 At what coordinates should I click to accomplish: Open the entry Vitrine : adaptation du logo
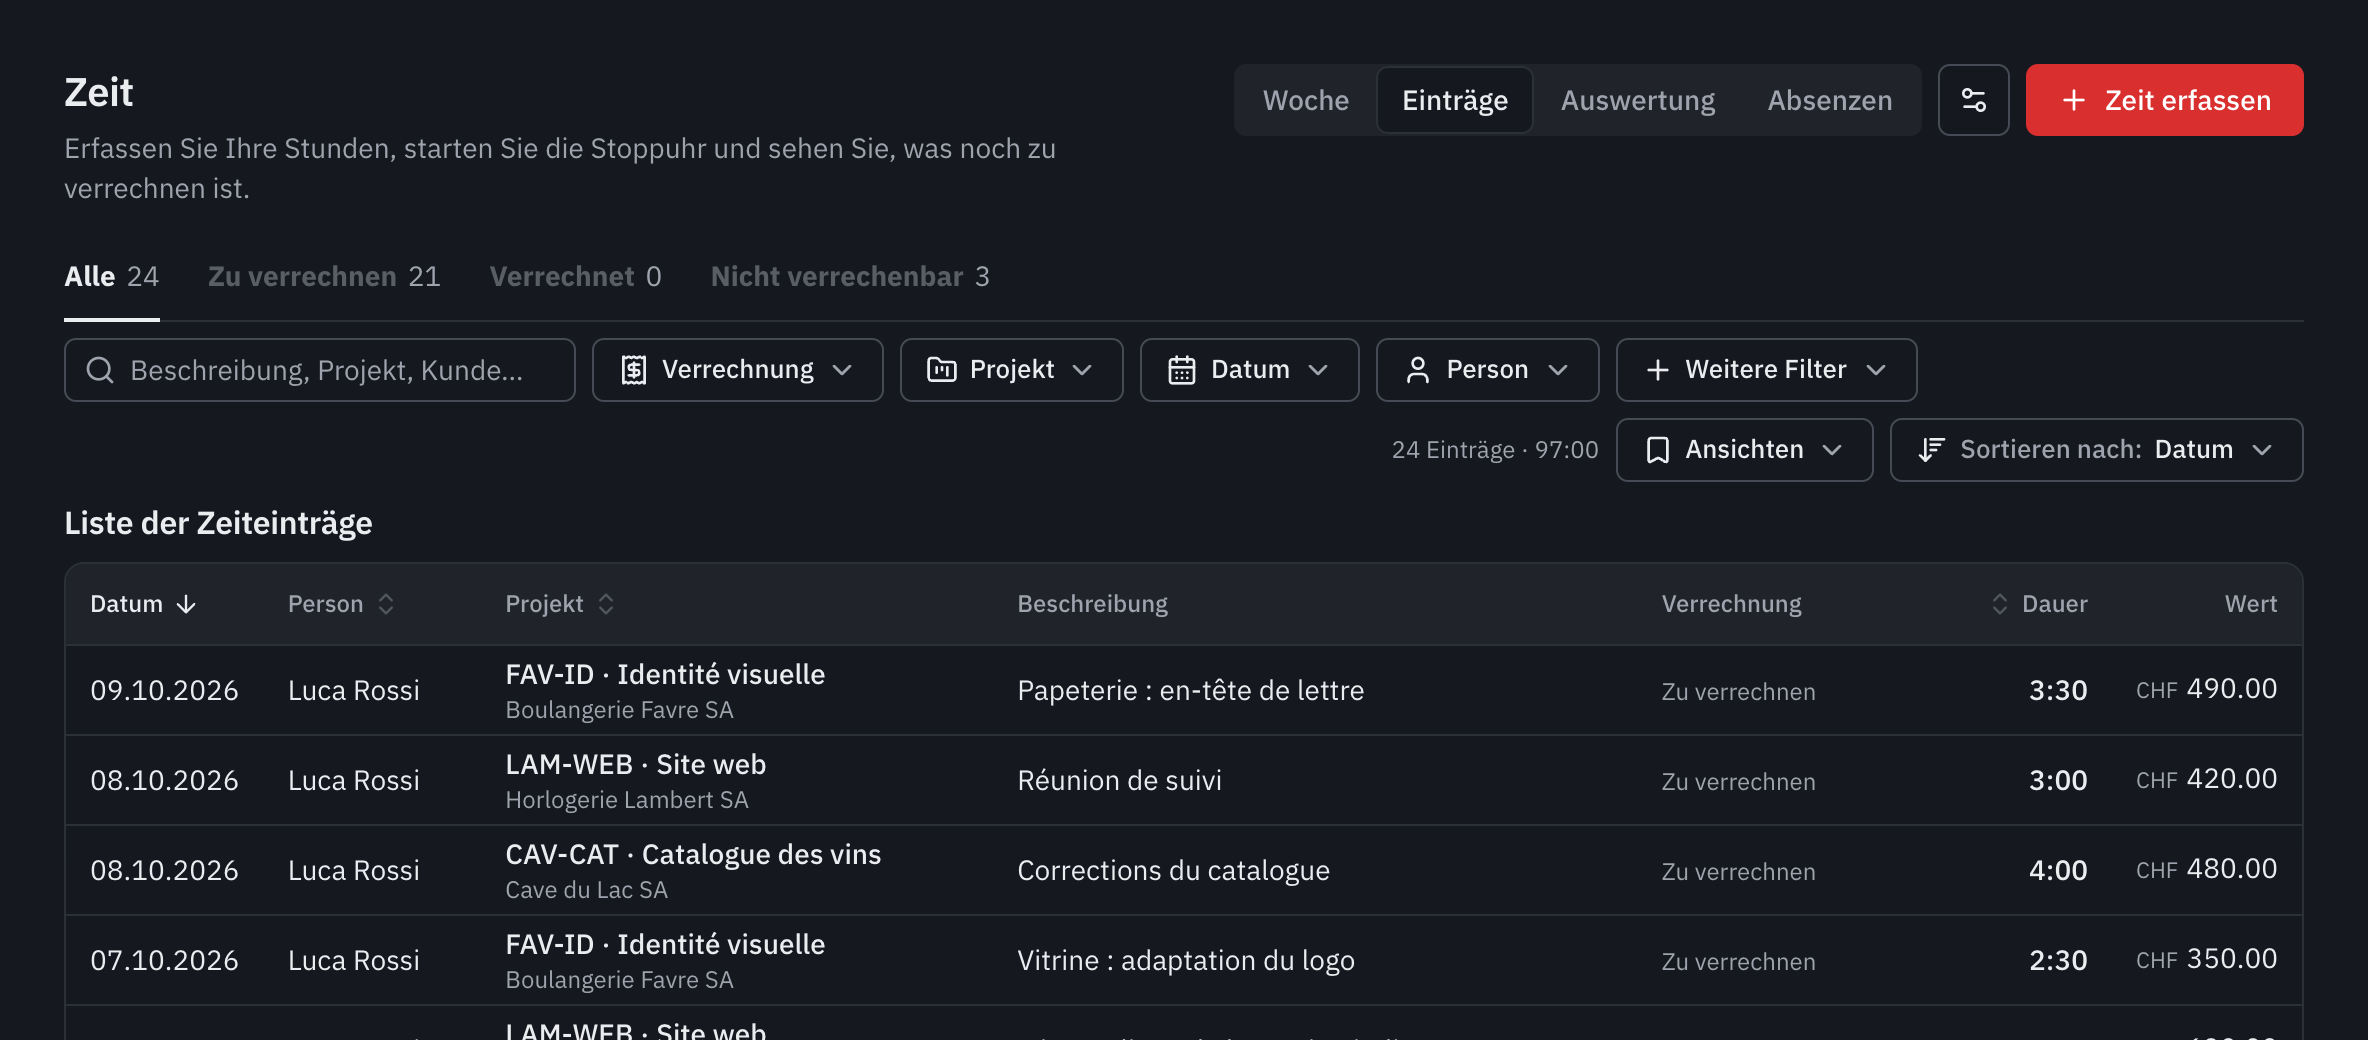click(1184, 960)
